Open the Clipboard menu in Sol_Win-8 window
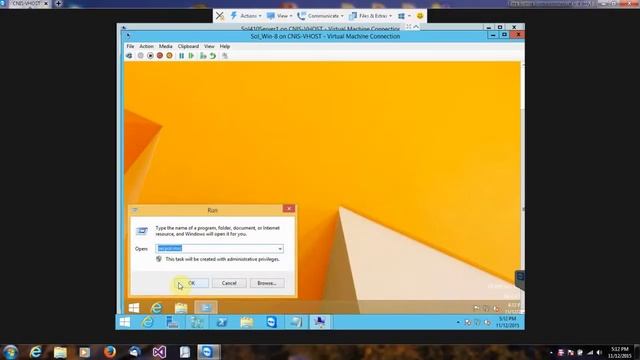640x360 pixels. (188, 47)
